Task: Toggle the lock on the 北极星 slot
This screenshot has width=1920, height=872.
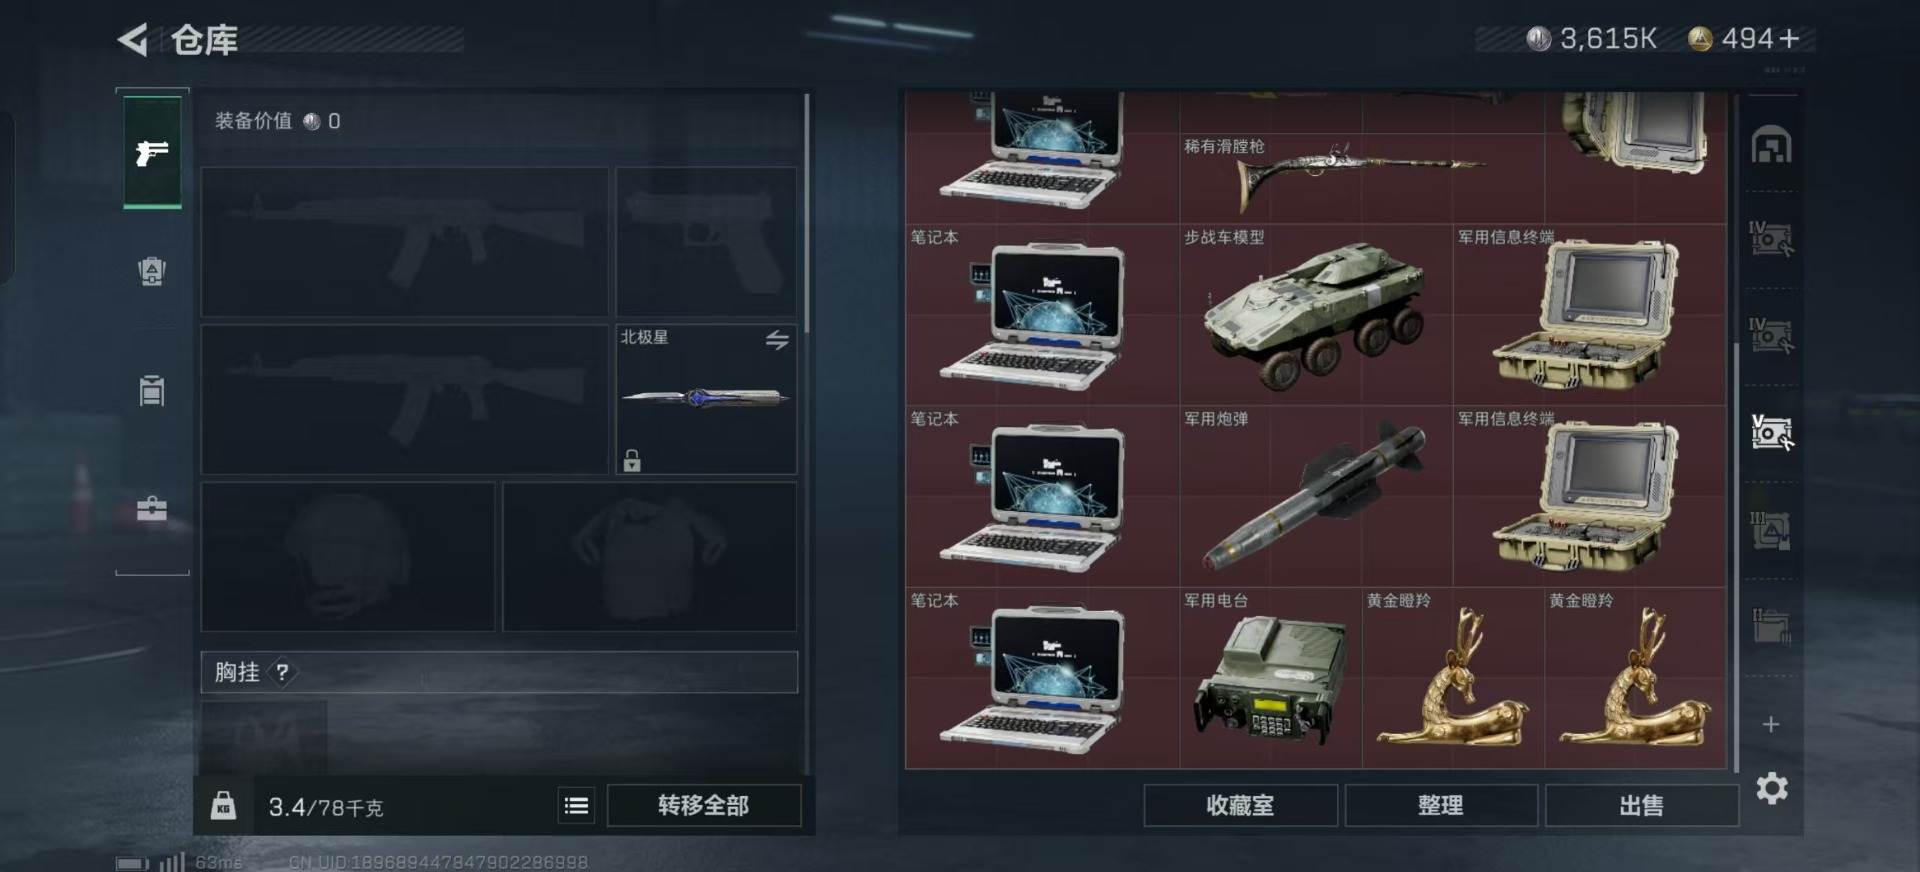Action: (632, 460)
